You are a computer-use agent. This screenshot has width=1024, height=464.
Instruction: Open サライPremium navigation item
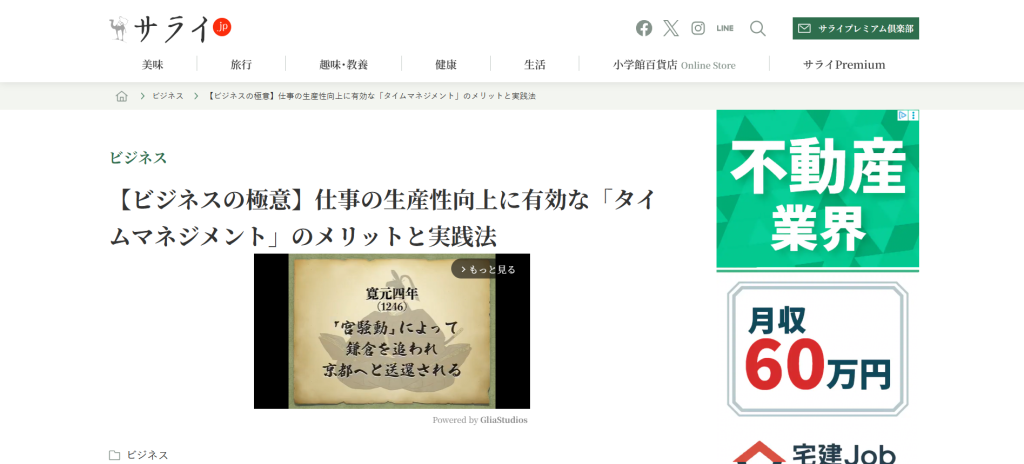click(844, 64)
